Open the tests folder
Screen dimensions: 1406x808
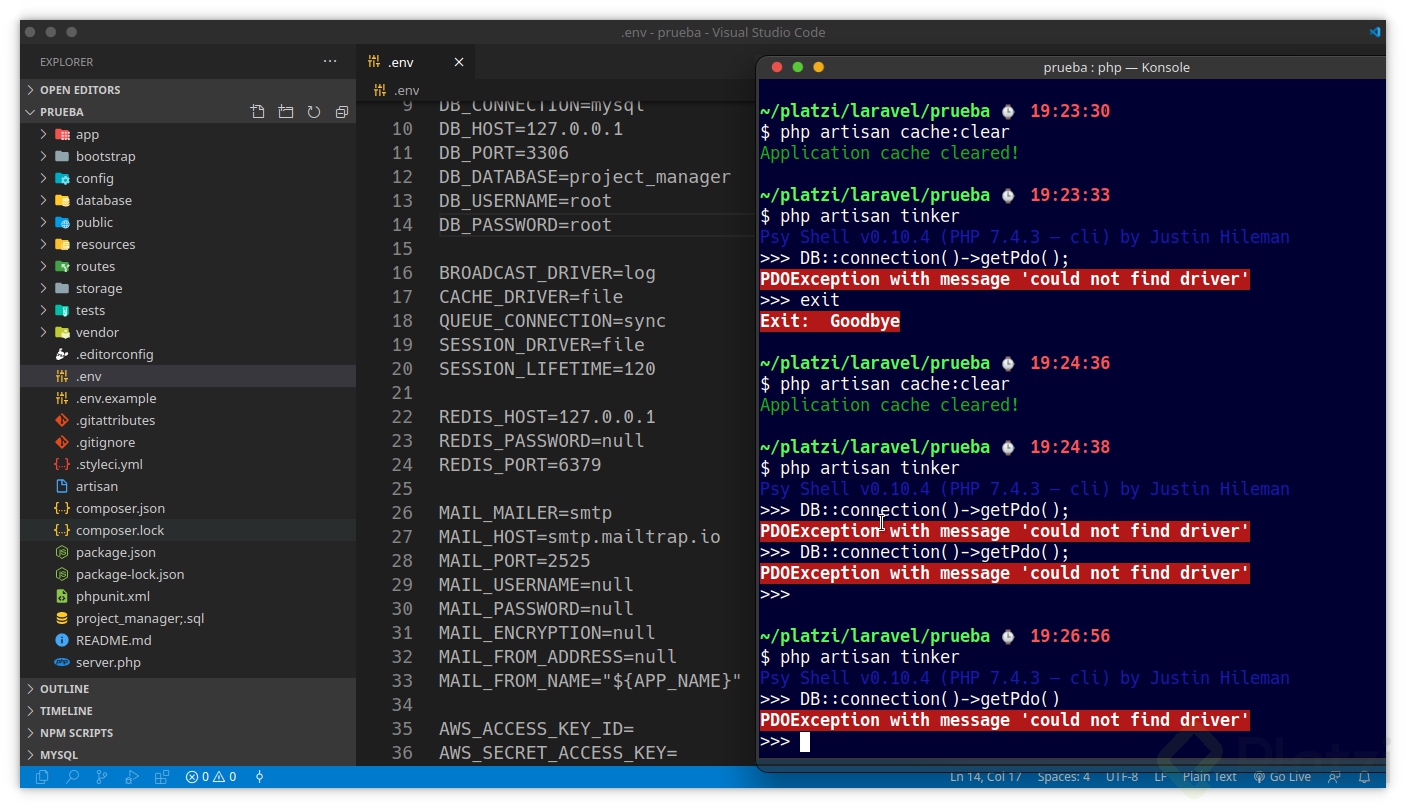[x=188, y=310]
